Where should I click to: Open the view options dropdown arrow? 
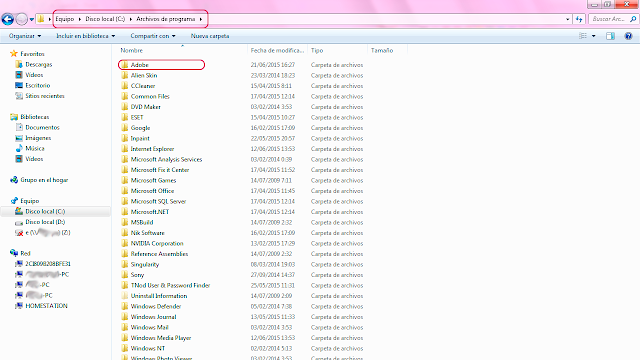tap(593, 36)
